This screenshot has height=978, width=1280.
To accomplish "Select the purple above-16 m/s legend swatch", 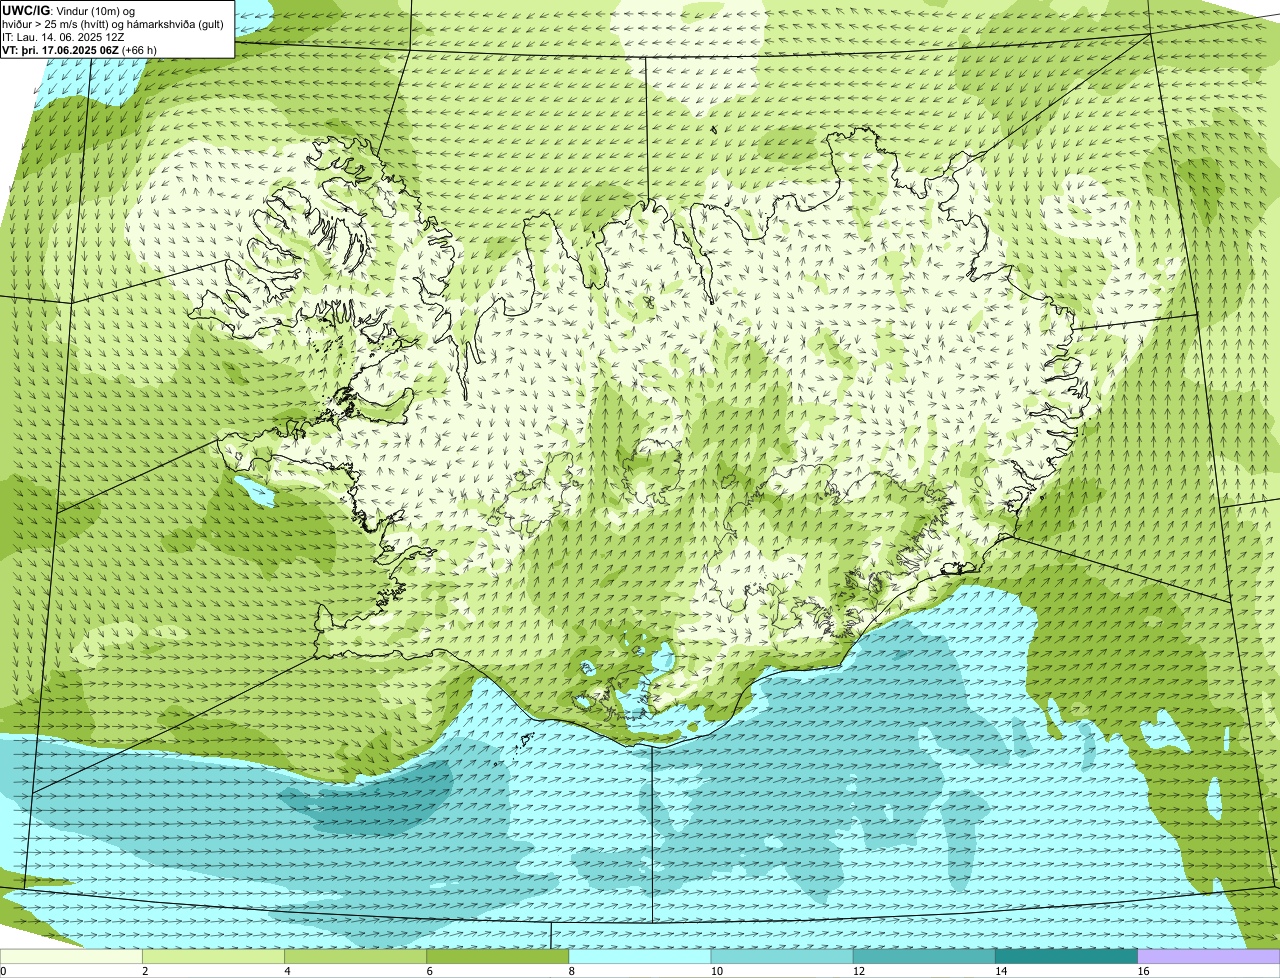I will click(x=1209, y=956).
